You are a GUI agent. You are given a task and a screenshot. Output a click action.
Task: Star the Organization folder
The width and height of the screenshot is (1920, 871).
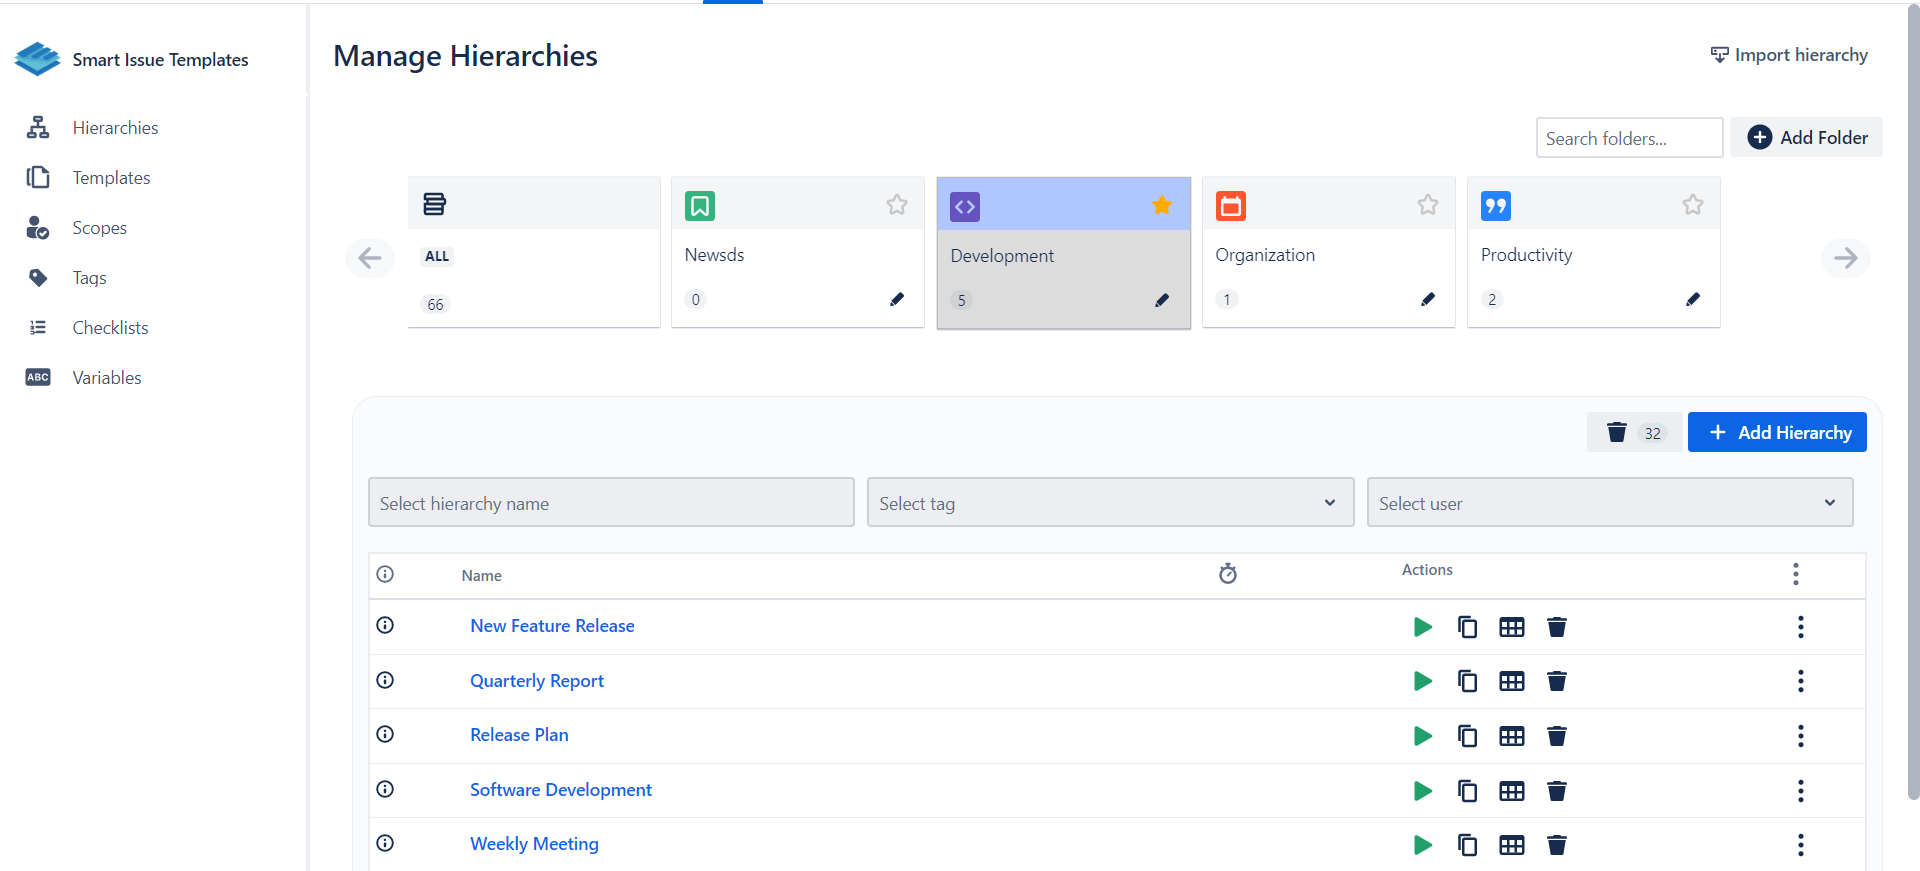click(x=1427, y=205)
